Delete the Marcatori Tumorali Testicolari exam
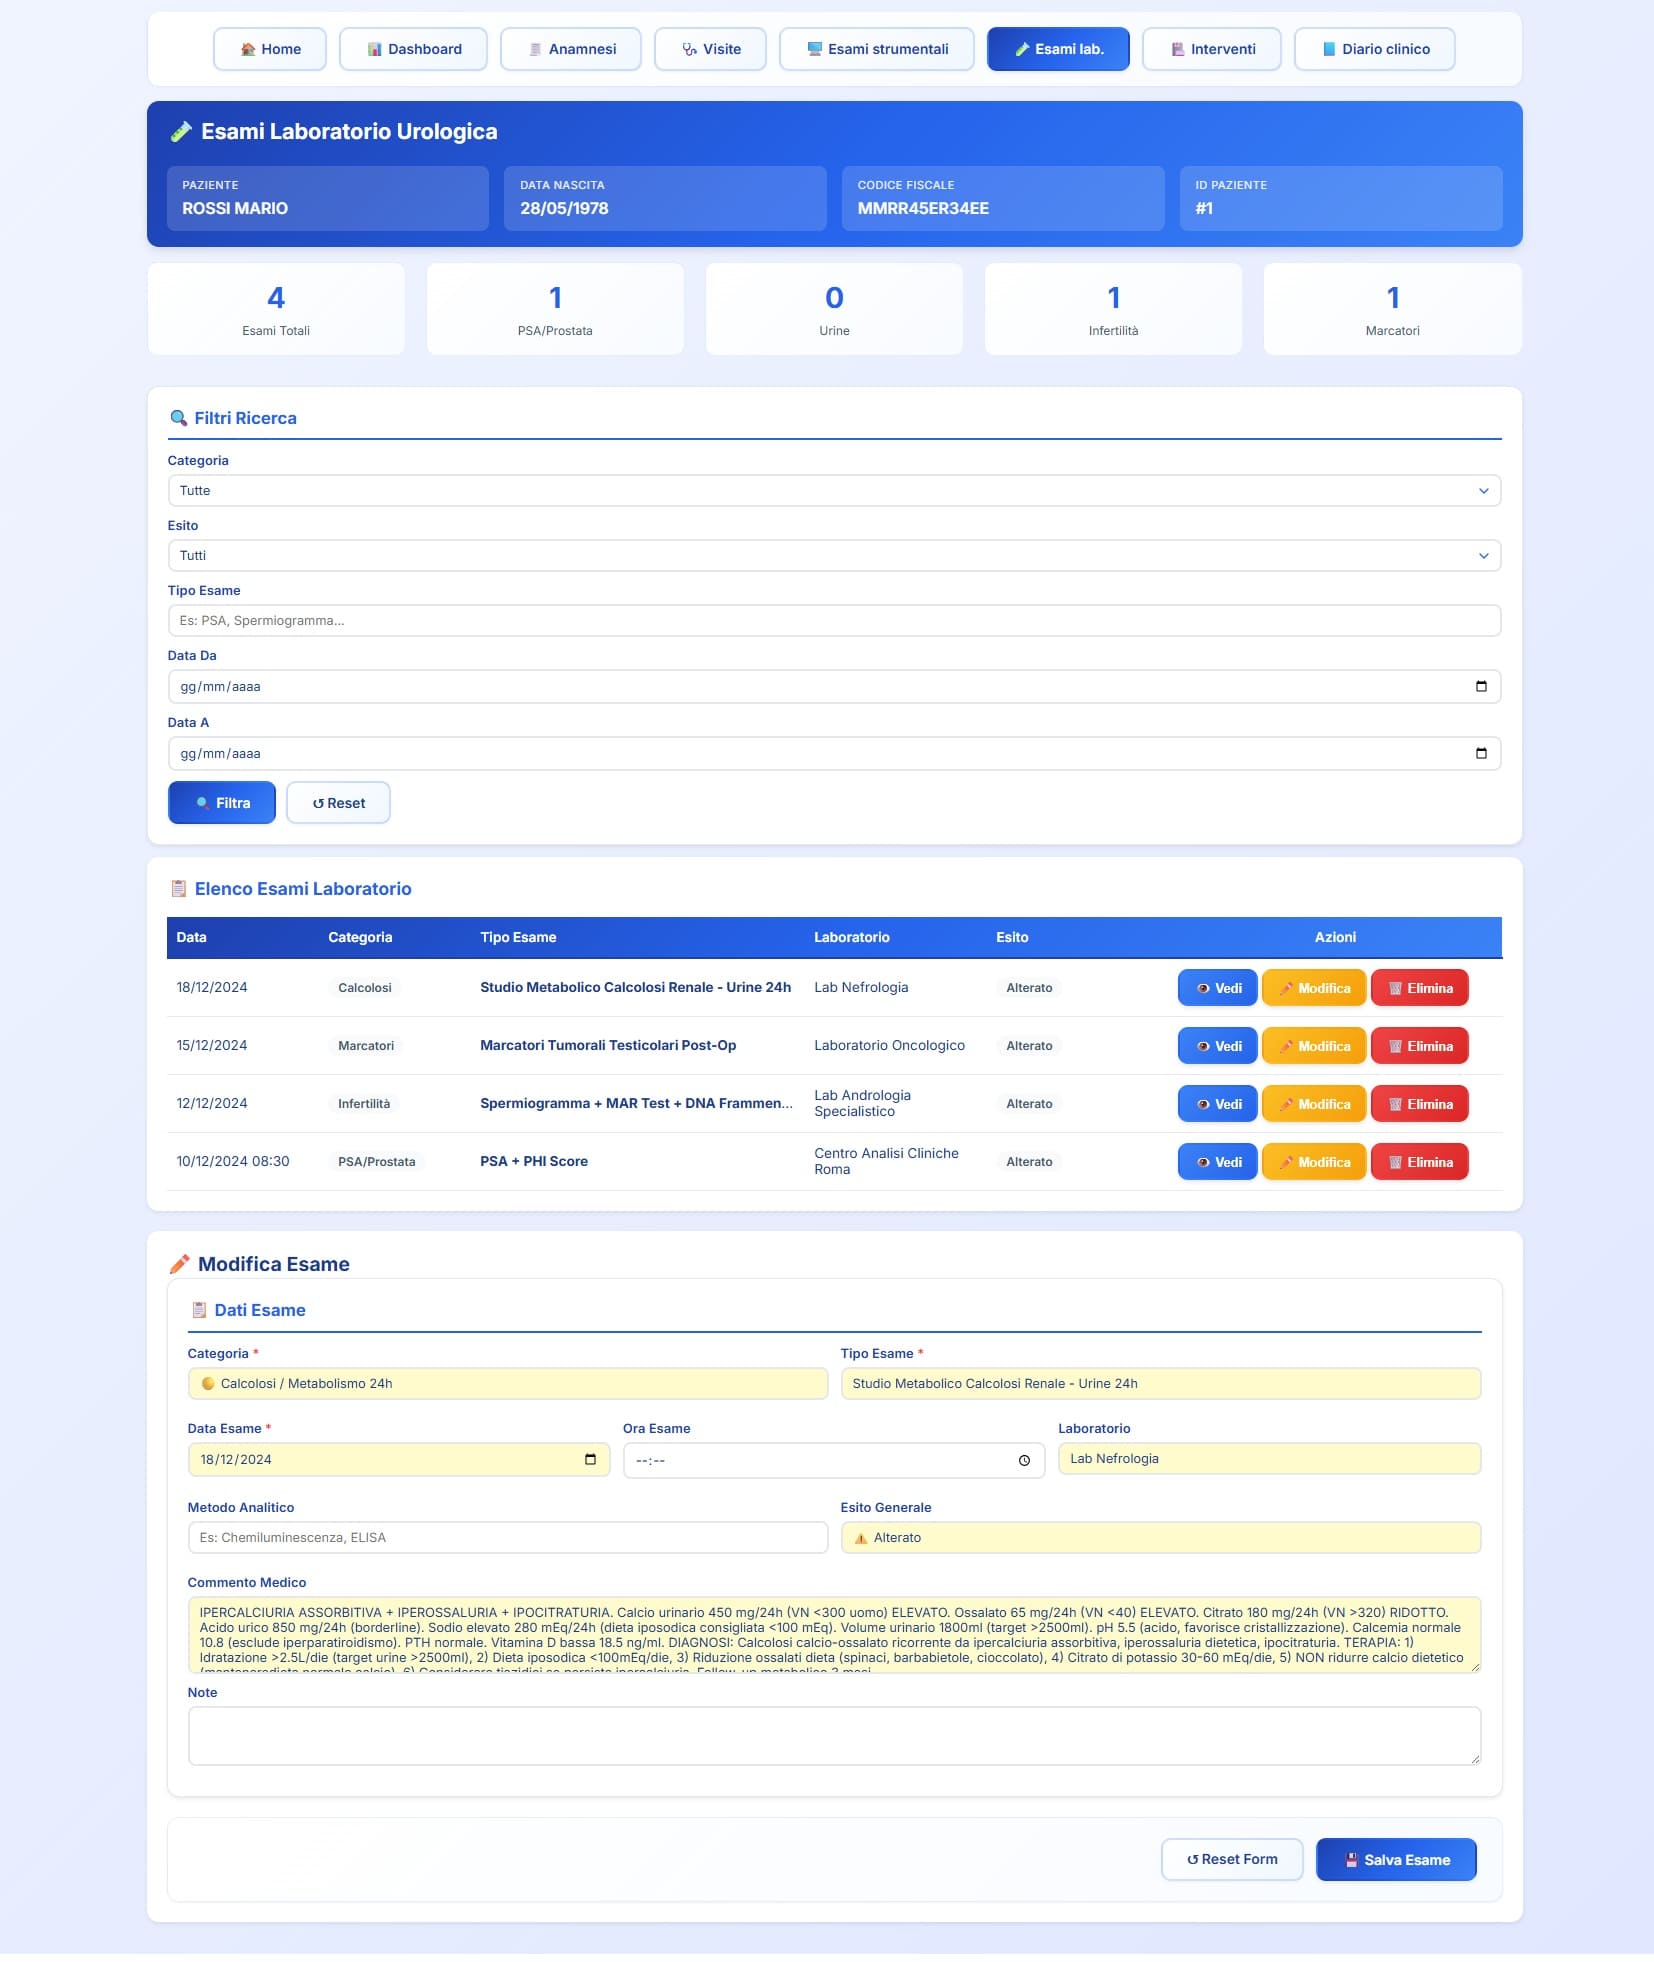 click(x=1419, y=1046)
